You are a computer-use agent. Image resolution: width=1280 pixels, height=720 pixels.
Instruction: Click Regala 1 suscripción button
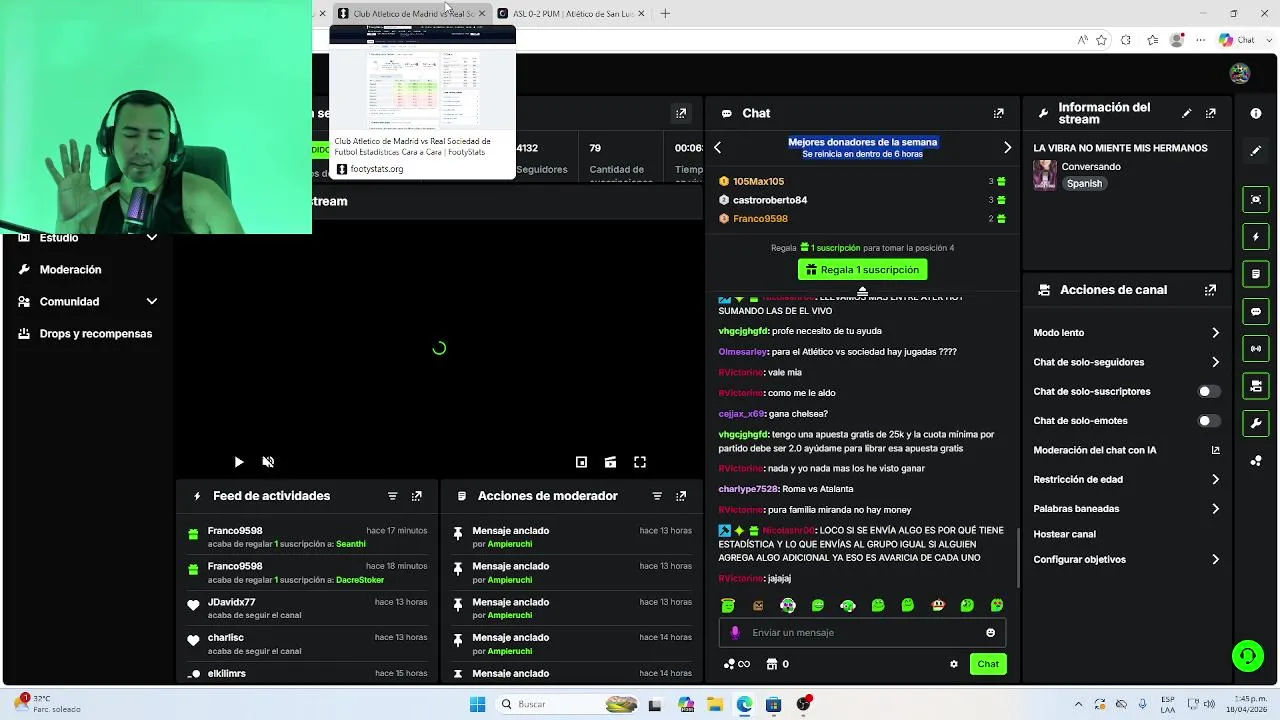[862, 270]
